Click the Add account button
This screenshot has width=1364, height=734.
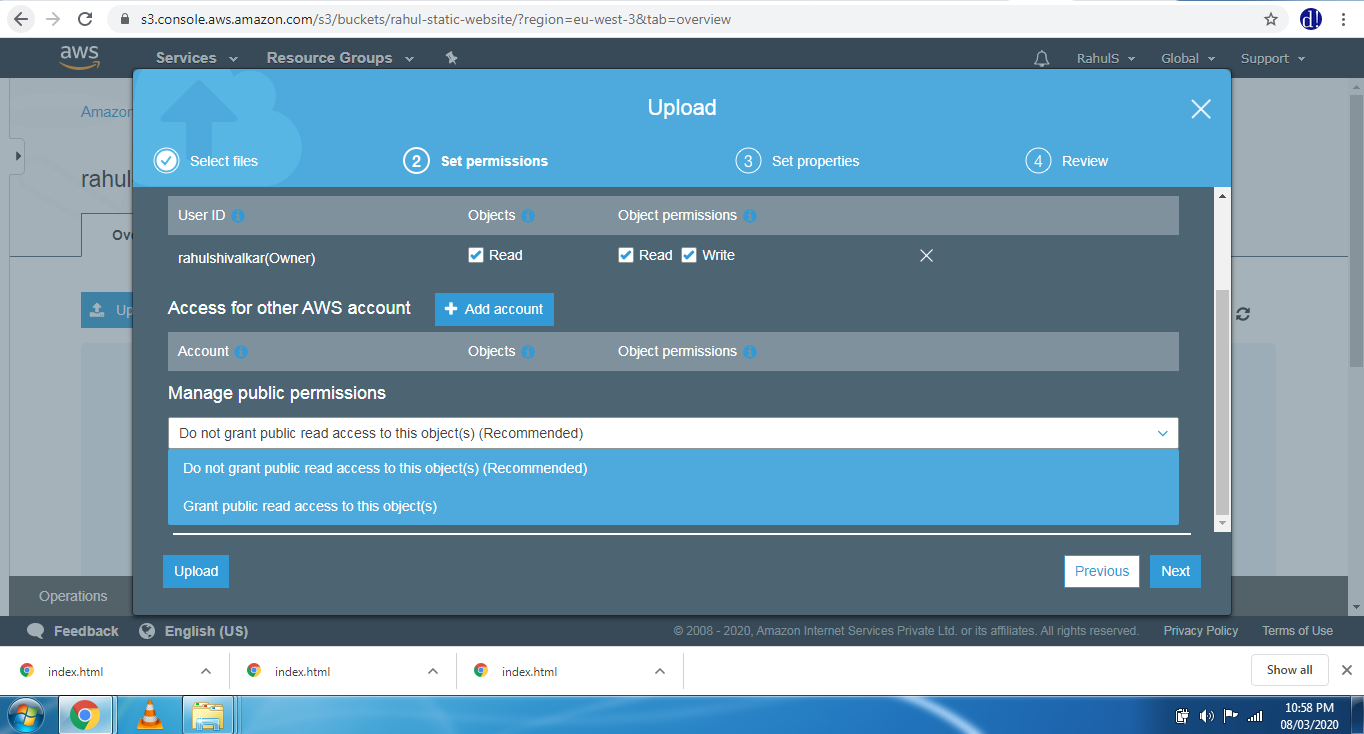(x=494, y=309)
